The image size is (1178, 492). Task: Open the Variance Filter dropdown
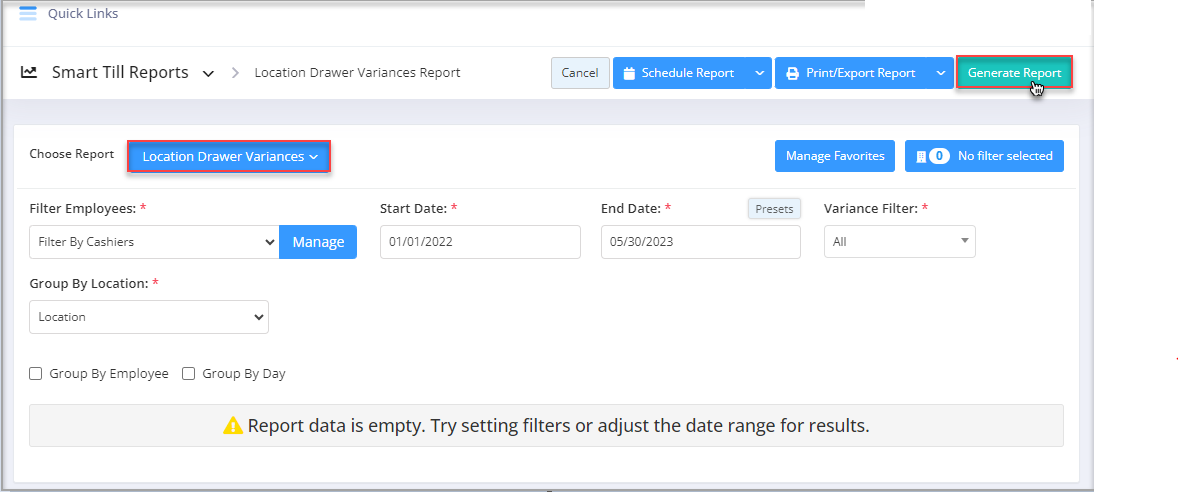[899, 242]
